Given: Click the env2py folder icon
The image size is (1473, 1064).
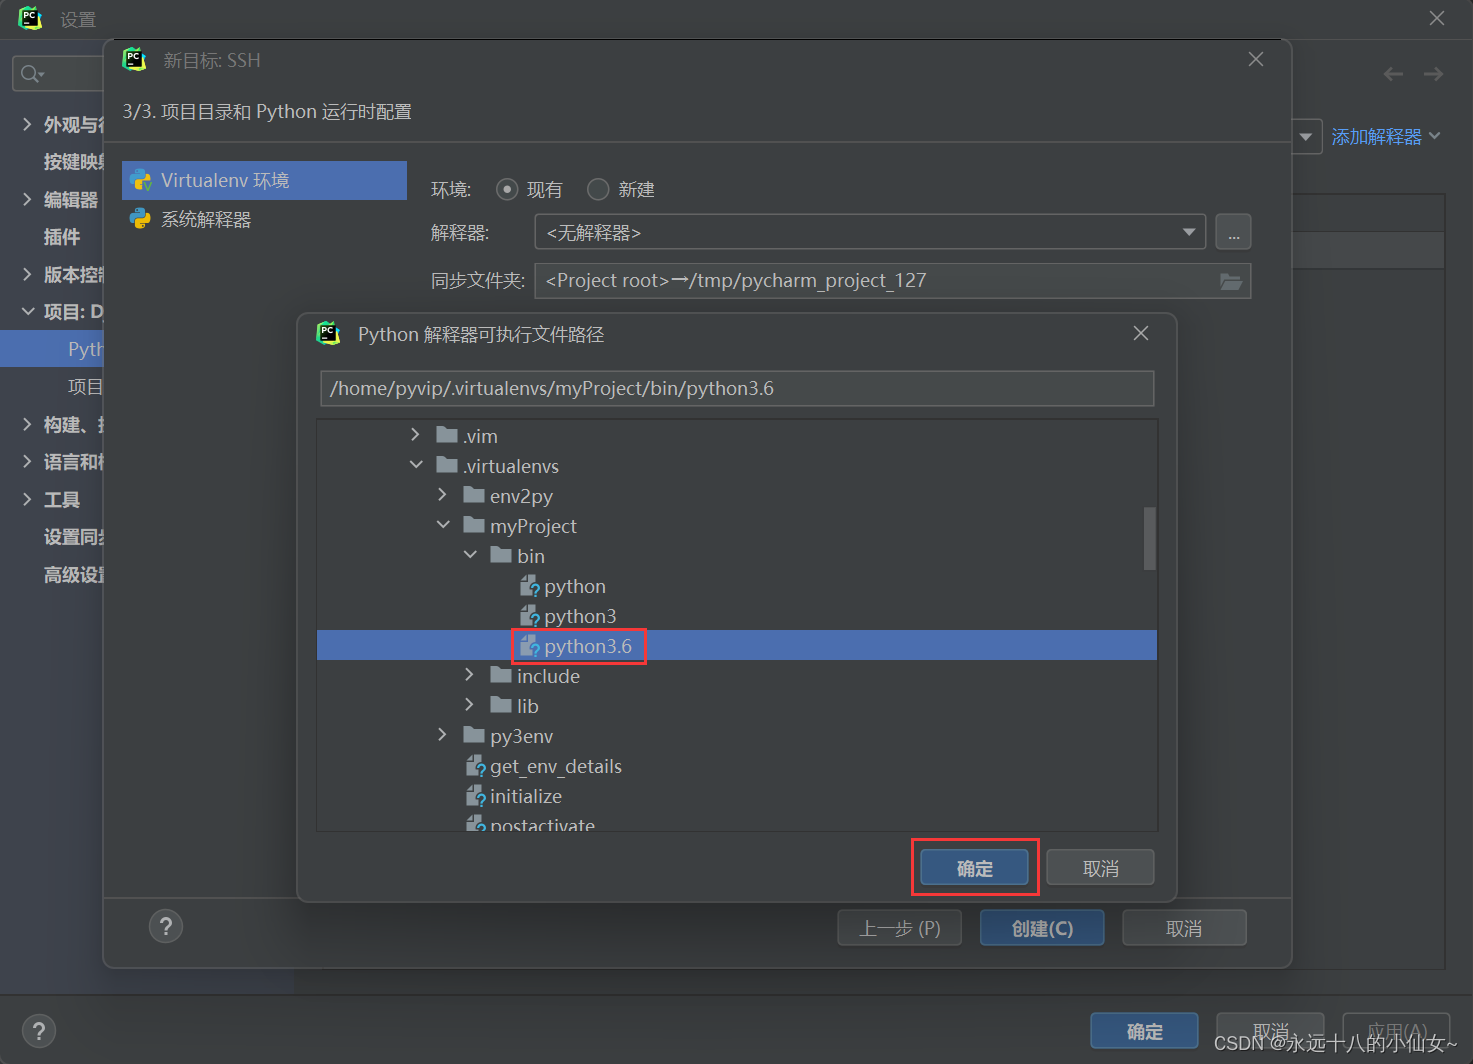Looking at the screenshot, I should click(x=474, y=495).
